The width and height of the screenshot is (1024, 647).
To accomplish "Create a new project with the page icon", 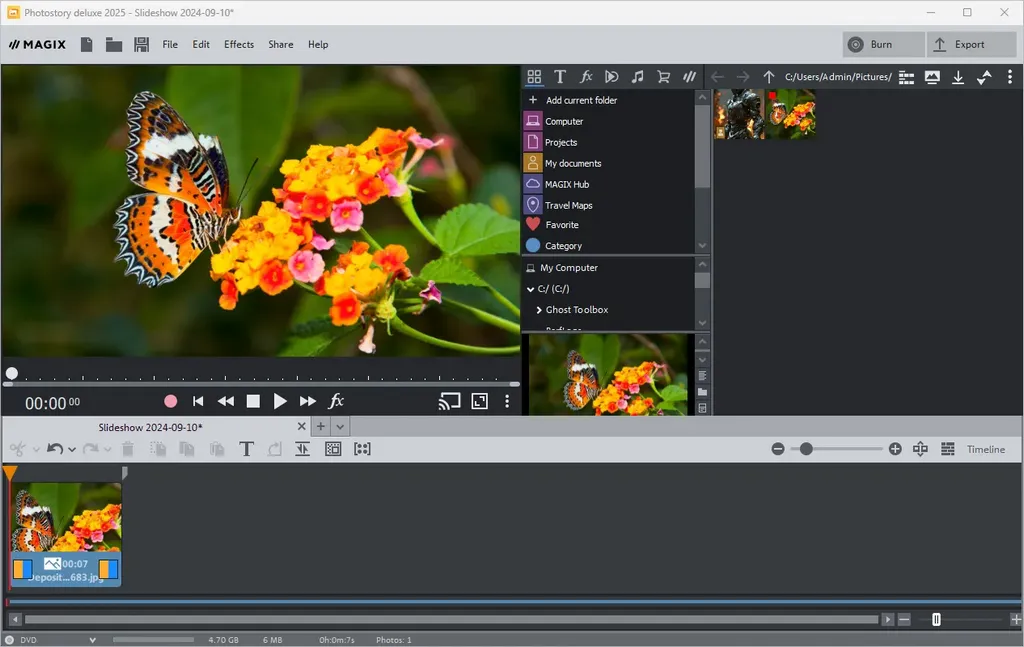I will point(86,44).
